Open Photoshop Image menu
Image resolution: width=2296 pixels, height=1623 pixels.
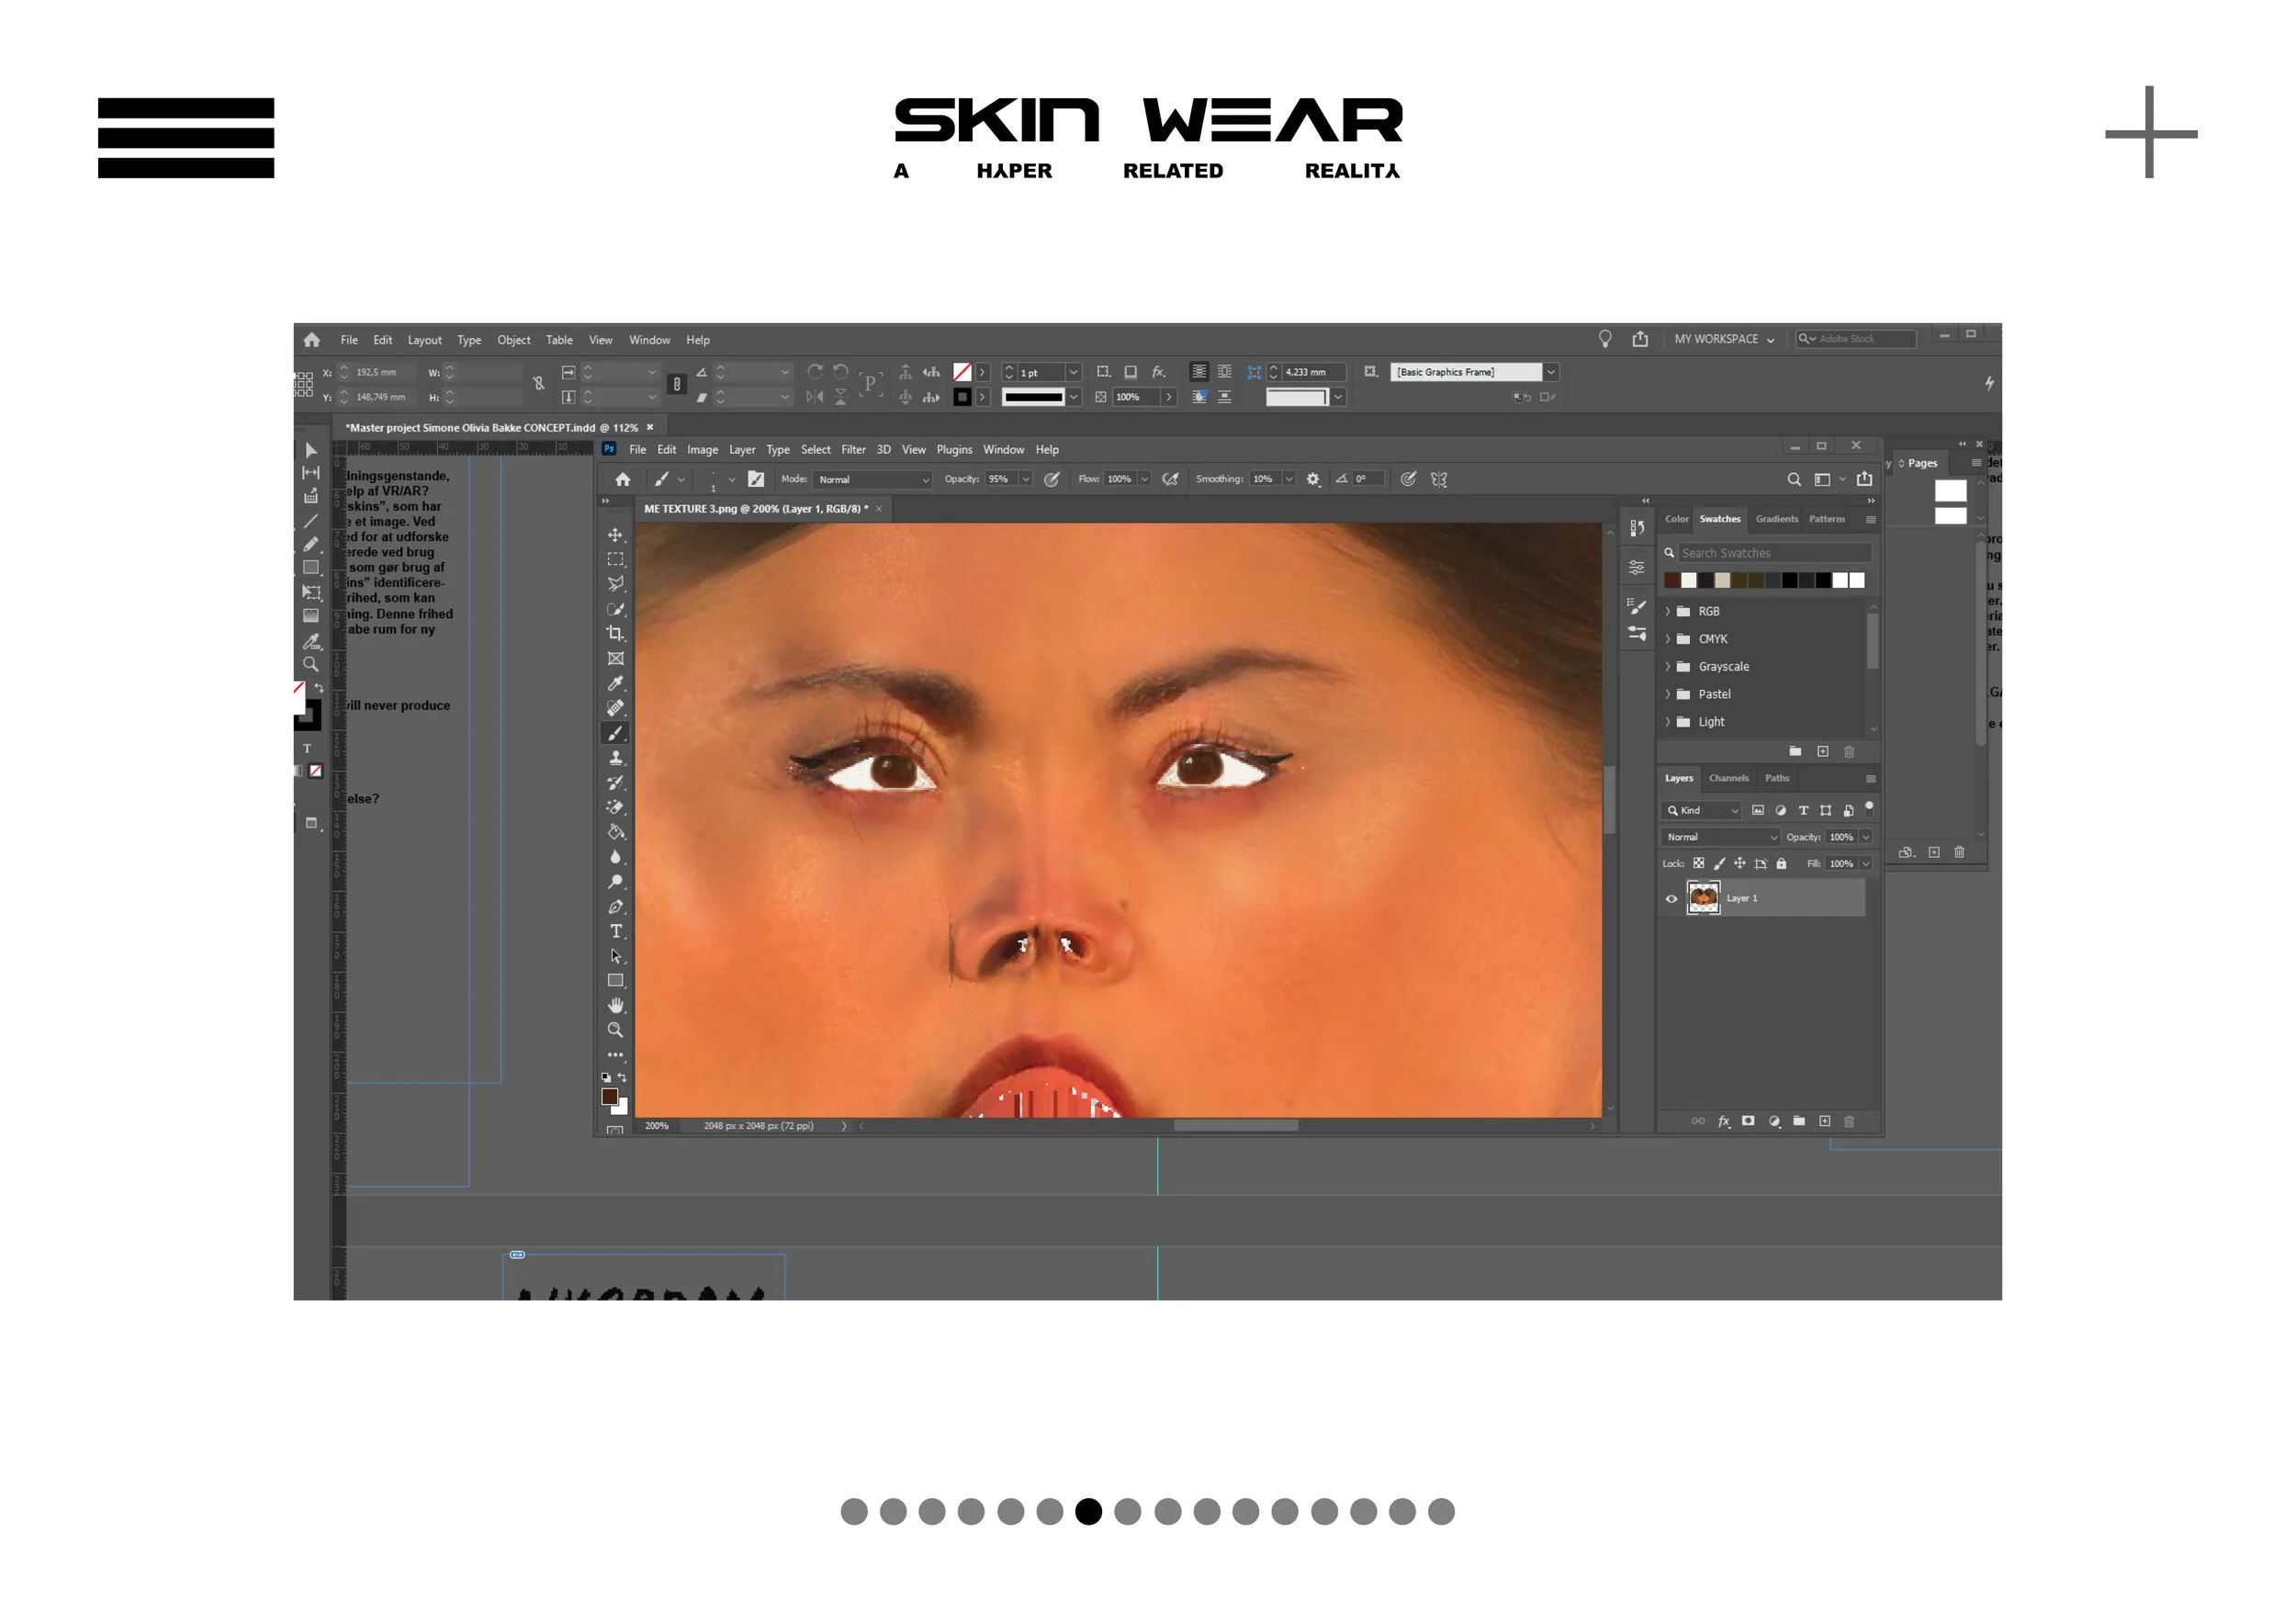pos(702,450)
